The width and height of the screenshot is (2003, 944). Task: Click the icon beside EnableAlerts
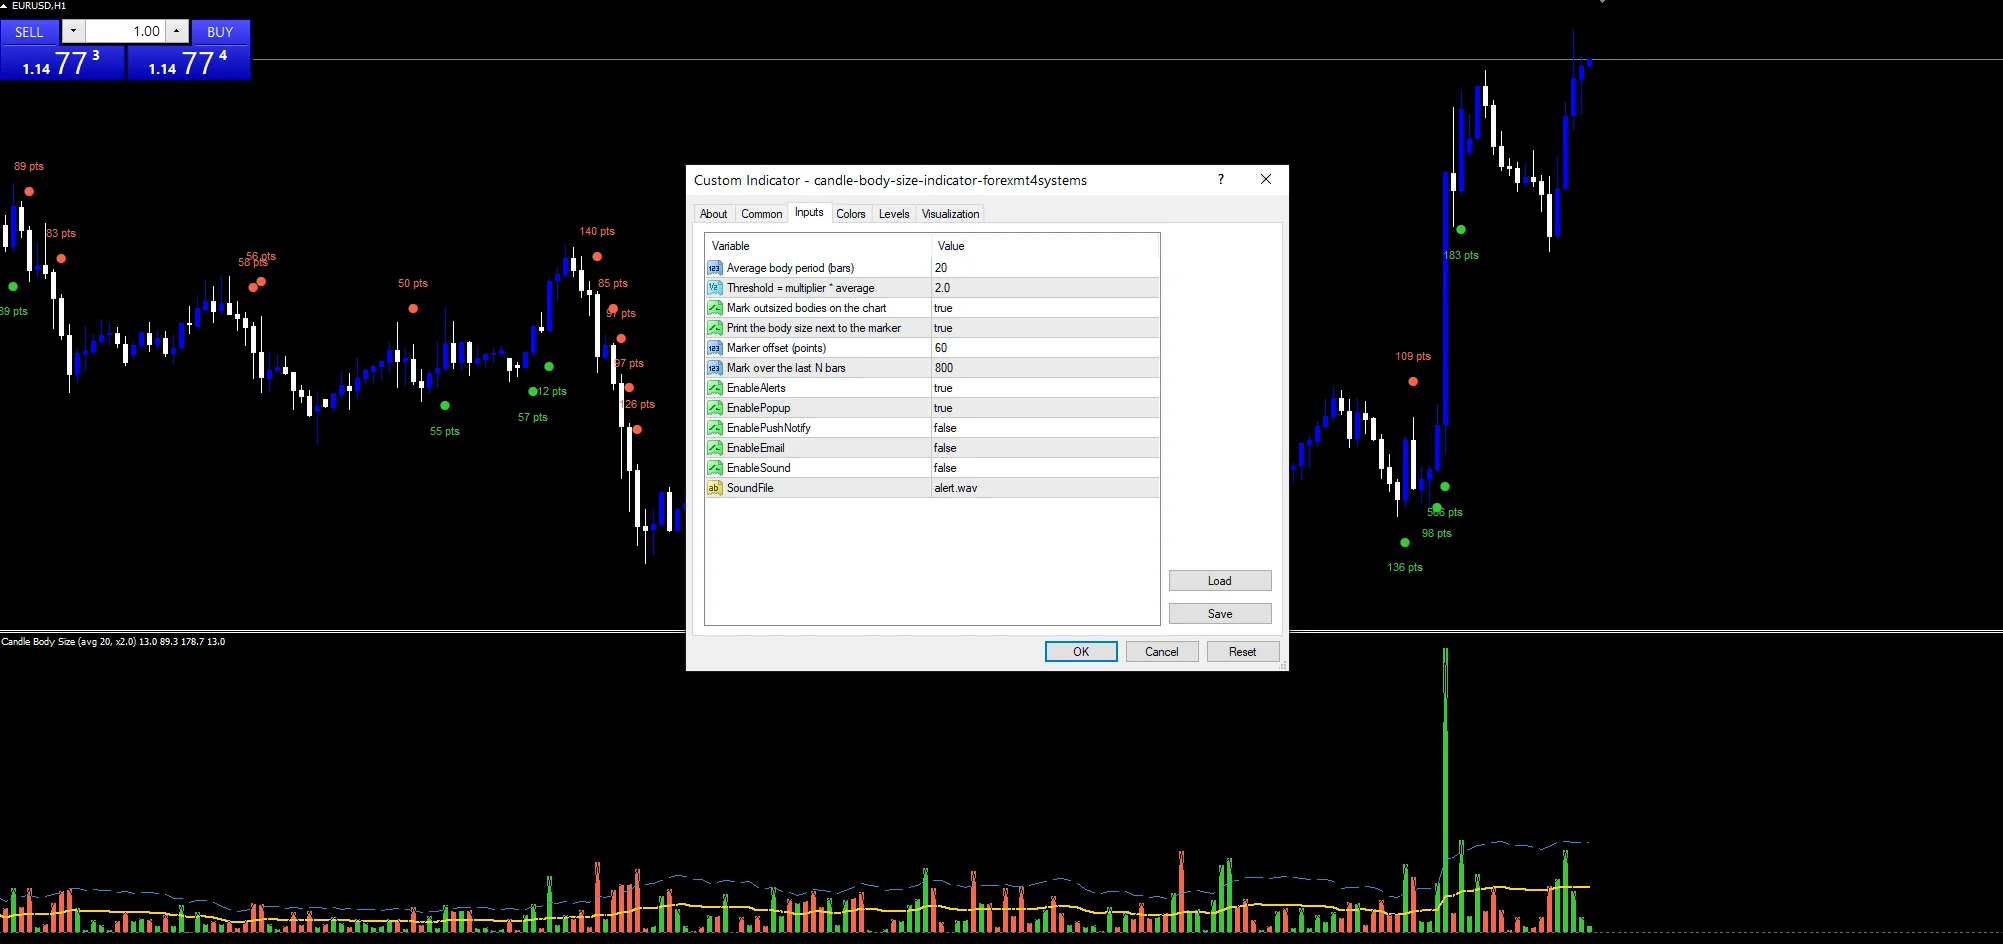714,388
